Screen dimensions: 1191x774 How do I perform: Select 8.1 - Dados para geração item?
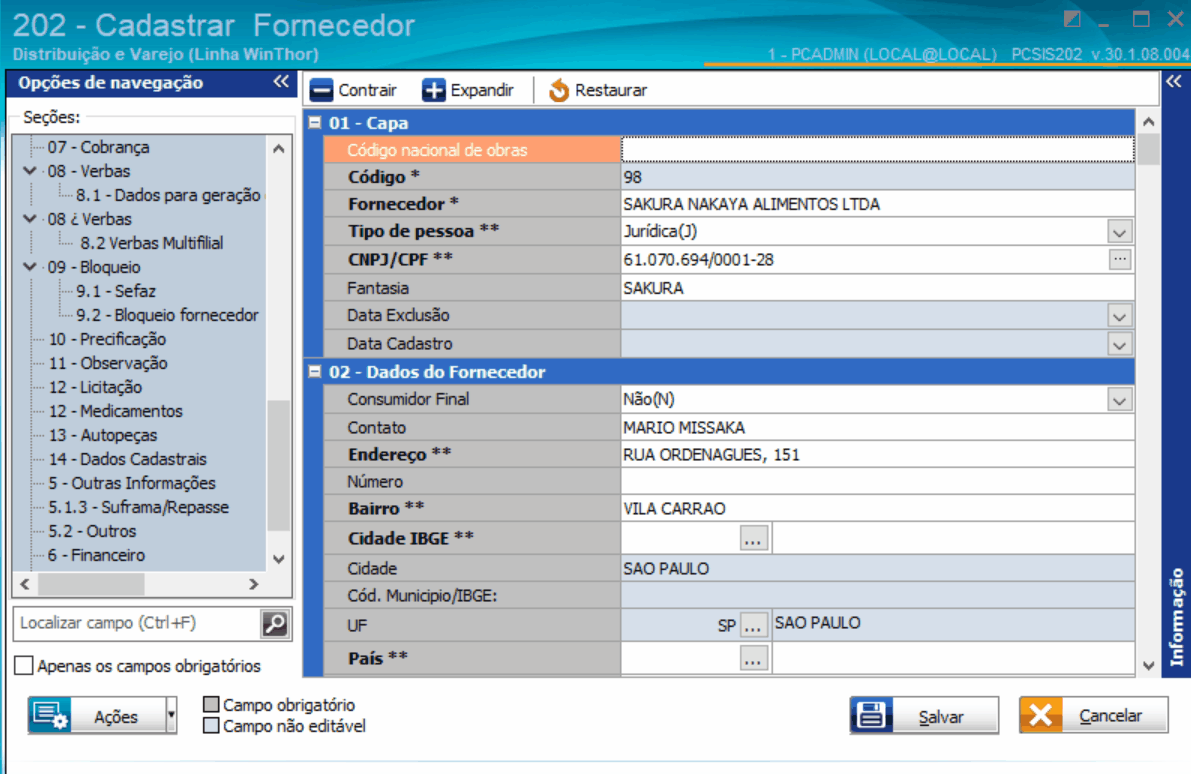(168, 195)
